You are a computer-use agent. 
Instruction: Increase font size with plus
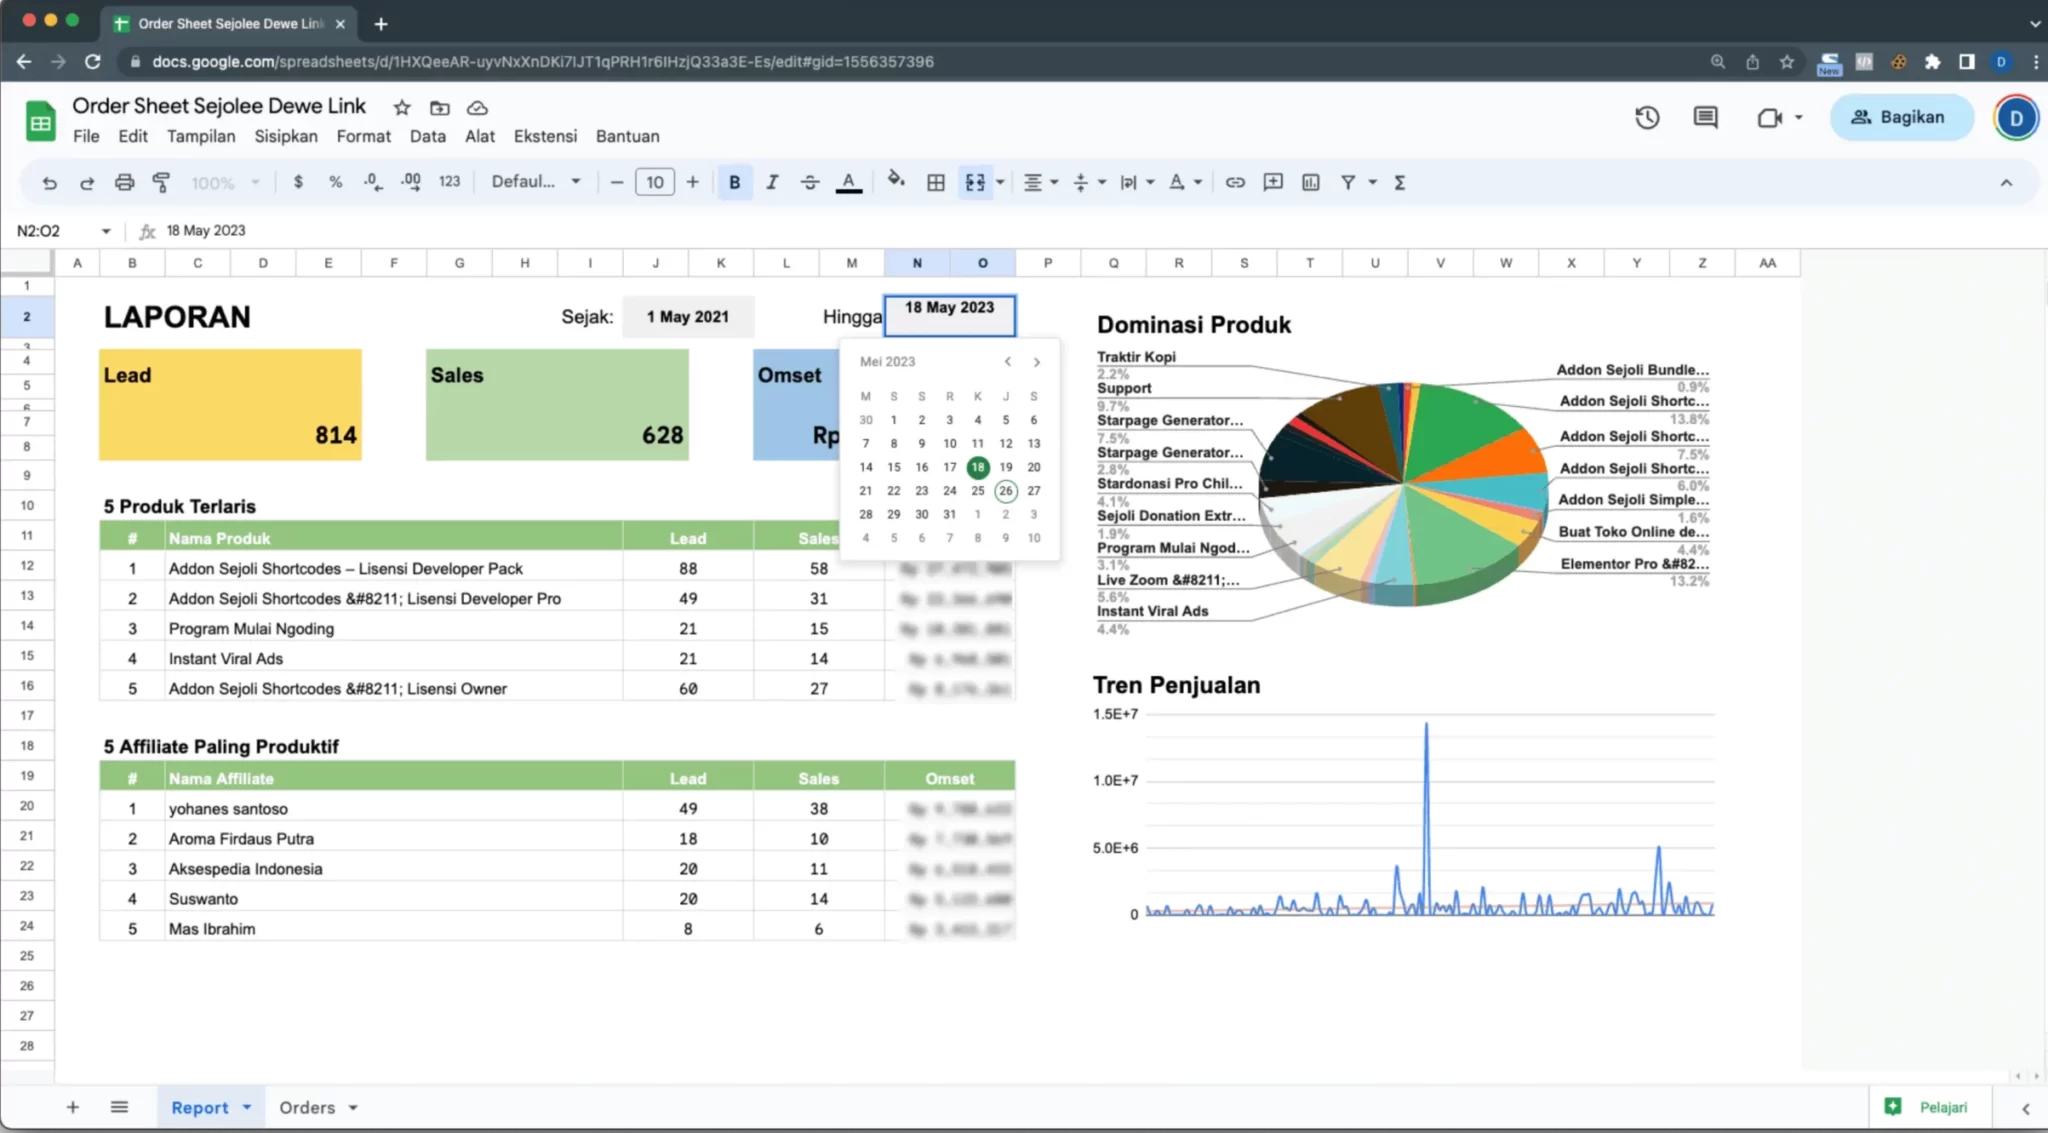point(692,182)
